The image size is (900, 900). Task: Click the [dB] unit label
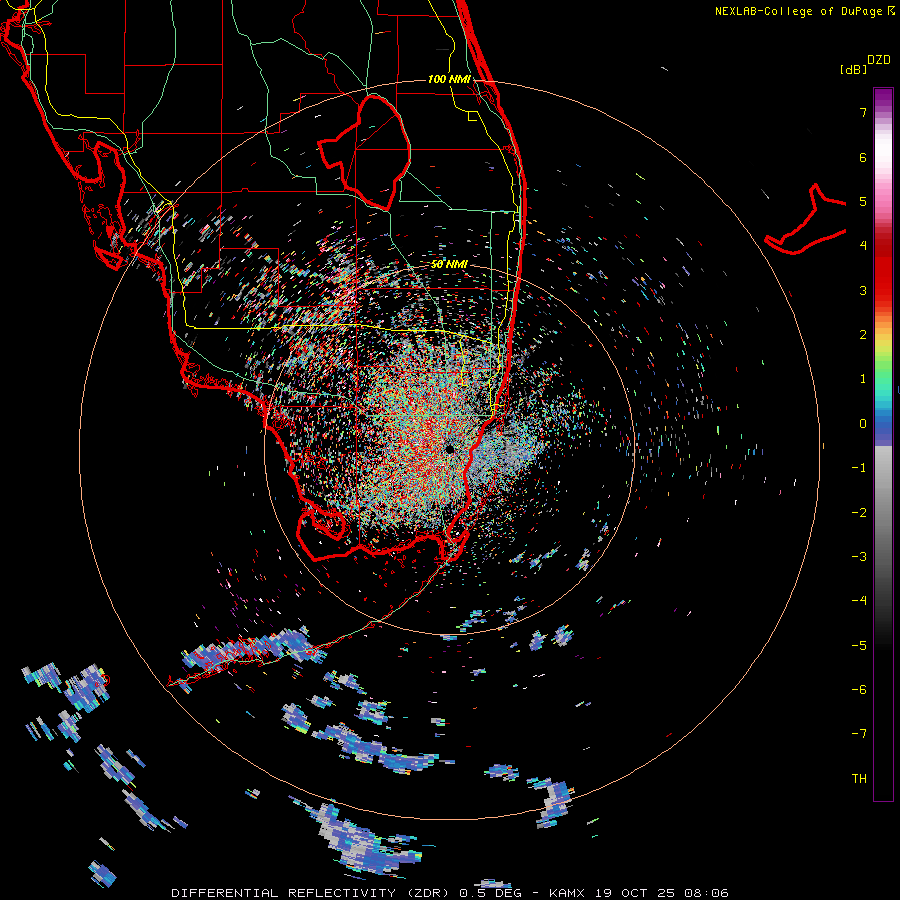tap(853, 70)
